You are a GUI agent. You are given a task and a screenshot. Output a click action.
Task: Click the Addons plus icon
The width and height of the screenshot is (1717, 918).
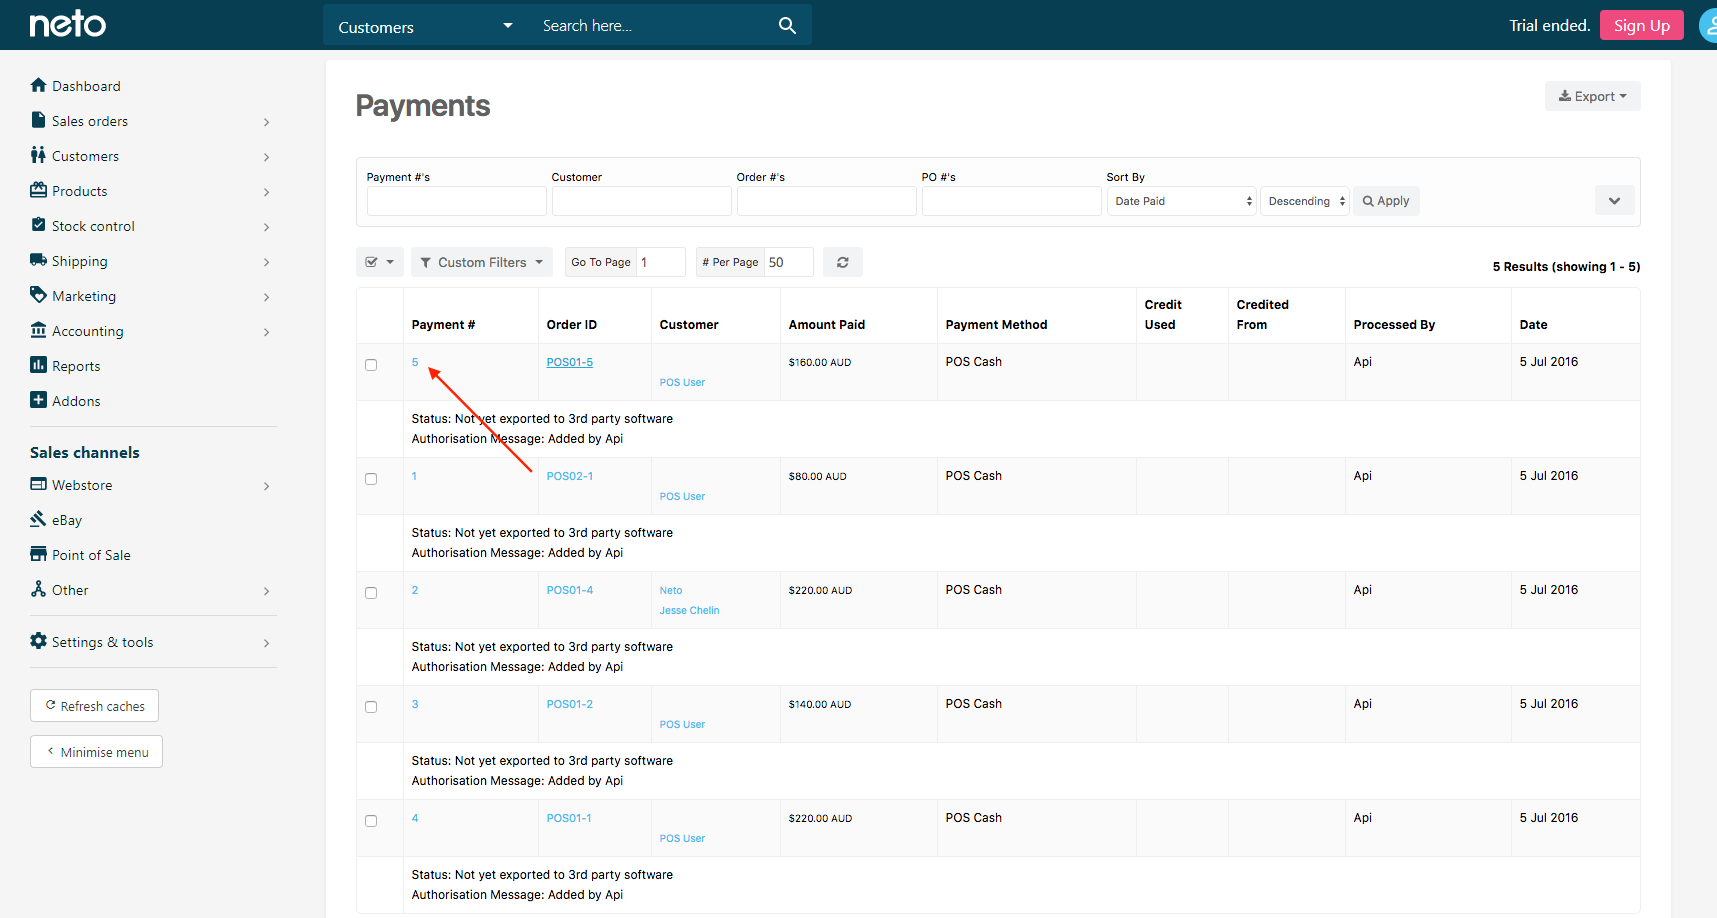[x=38, y=400]
